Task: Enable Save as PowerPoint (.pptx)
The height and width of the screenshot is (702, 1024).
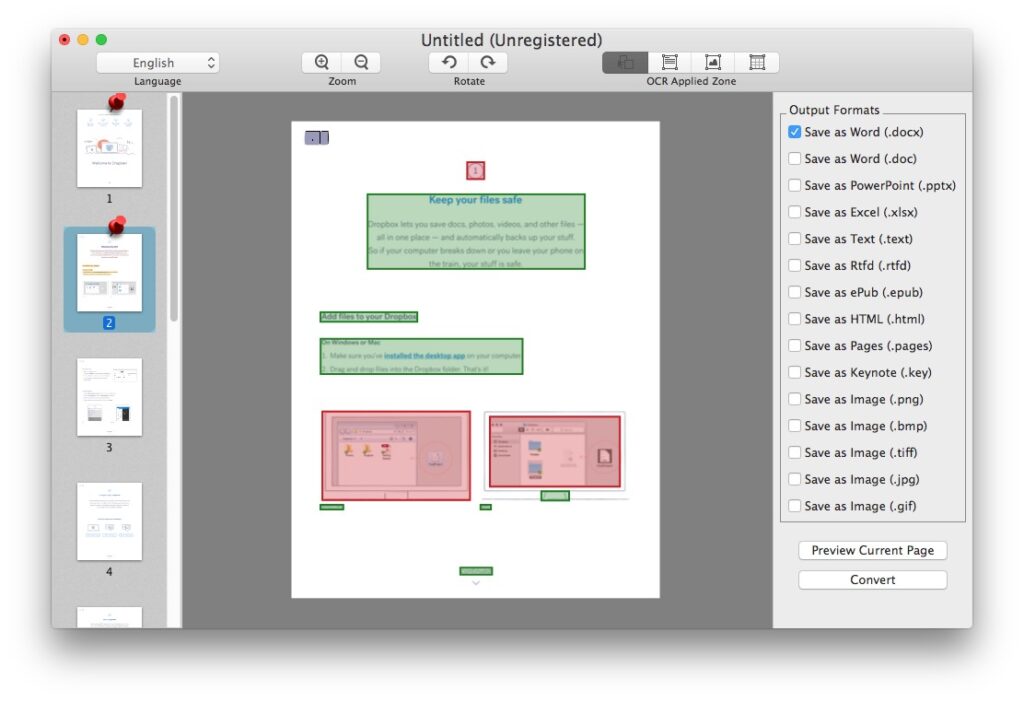Action: click(x=794, y=185)
